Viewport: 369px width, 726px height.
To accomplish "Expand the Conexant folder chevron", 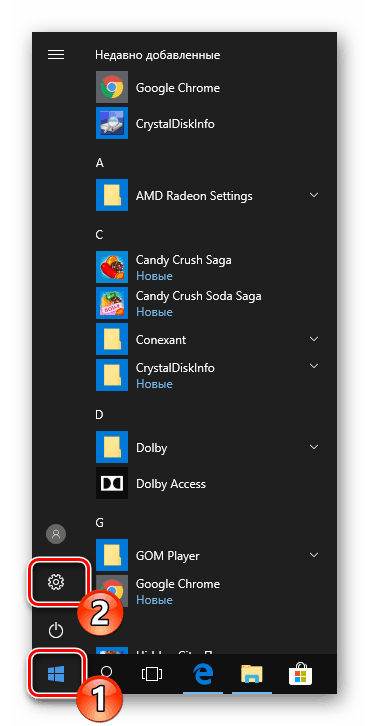I will tap(314, 339).
